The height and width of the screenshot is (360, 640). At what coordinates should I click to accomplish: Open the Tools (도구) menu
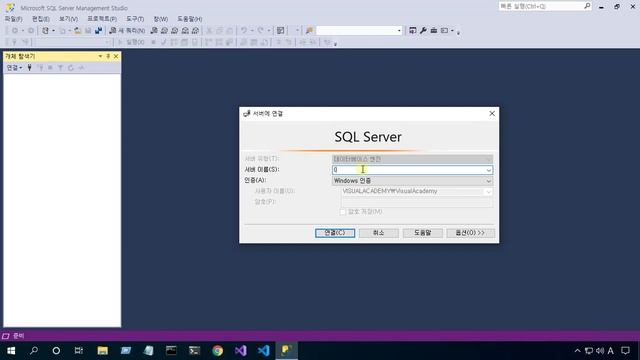click(135, 19)
